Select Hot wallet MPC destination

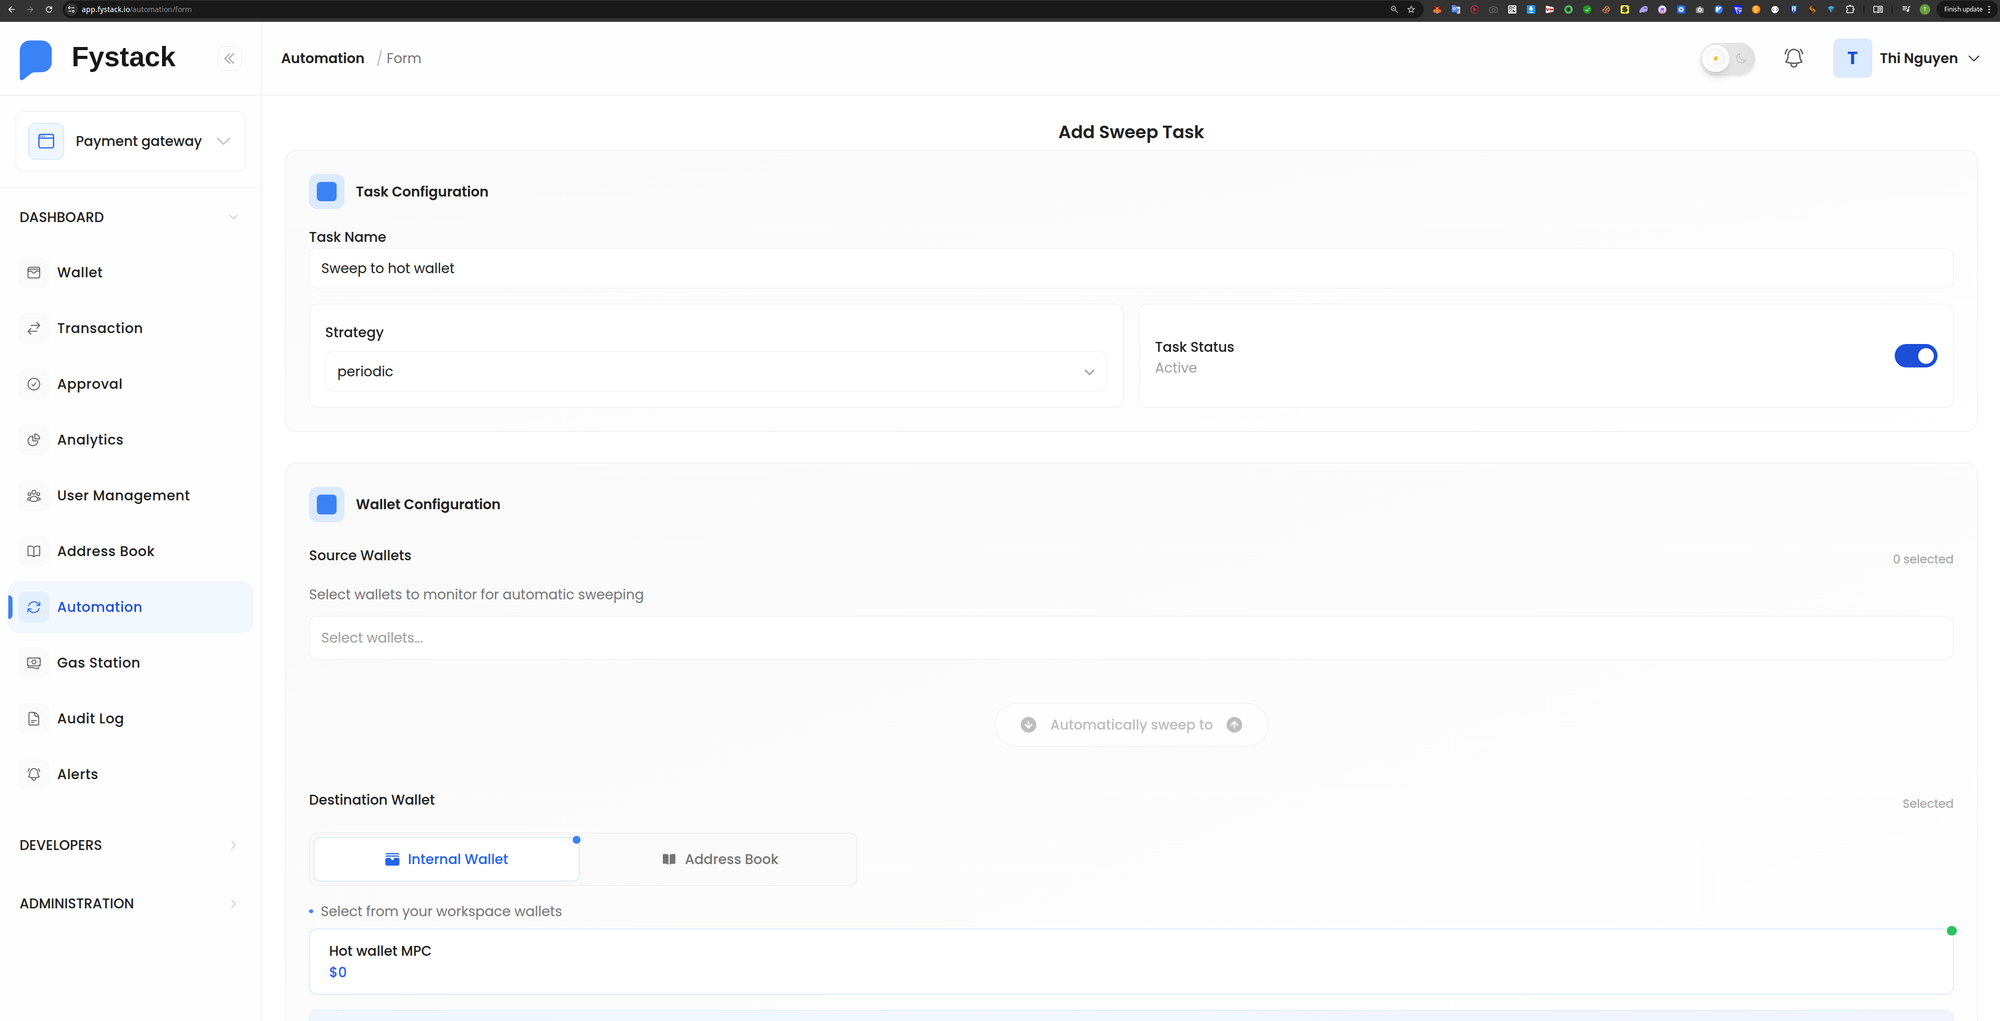point(1130,962)
